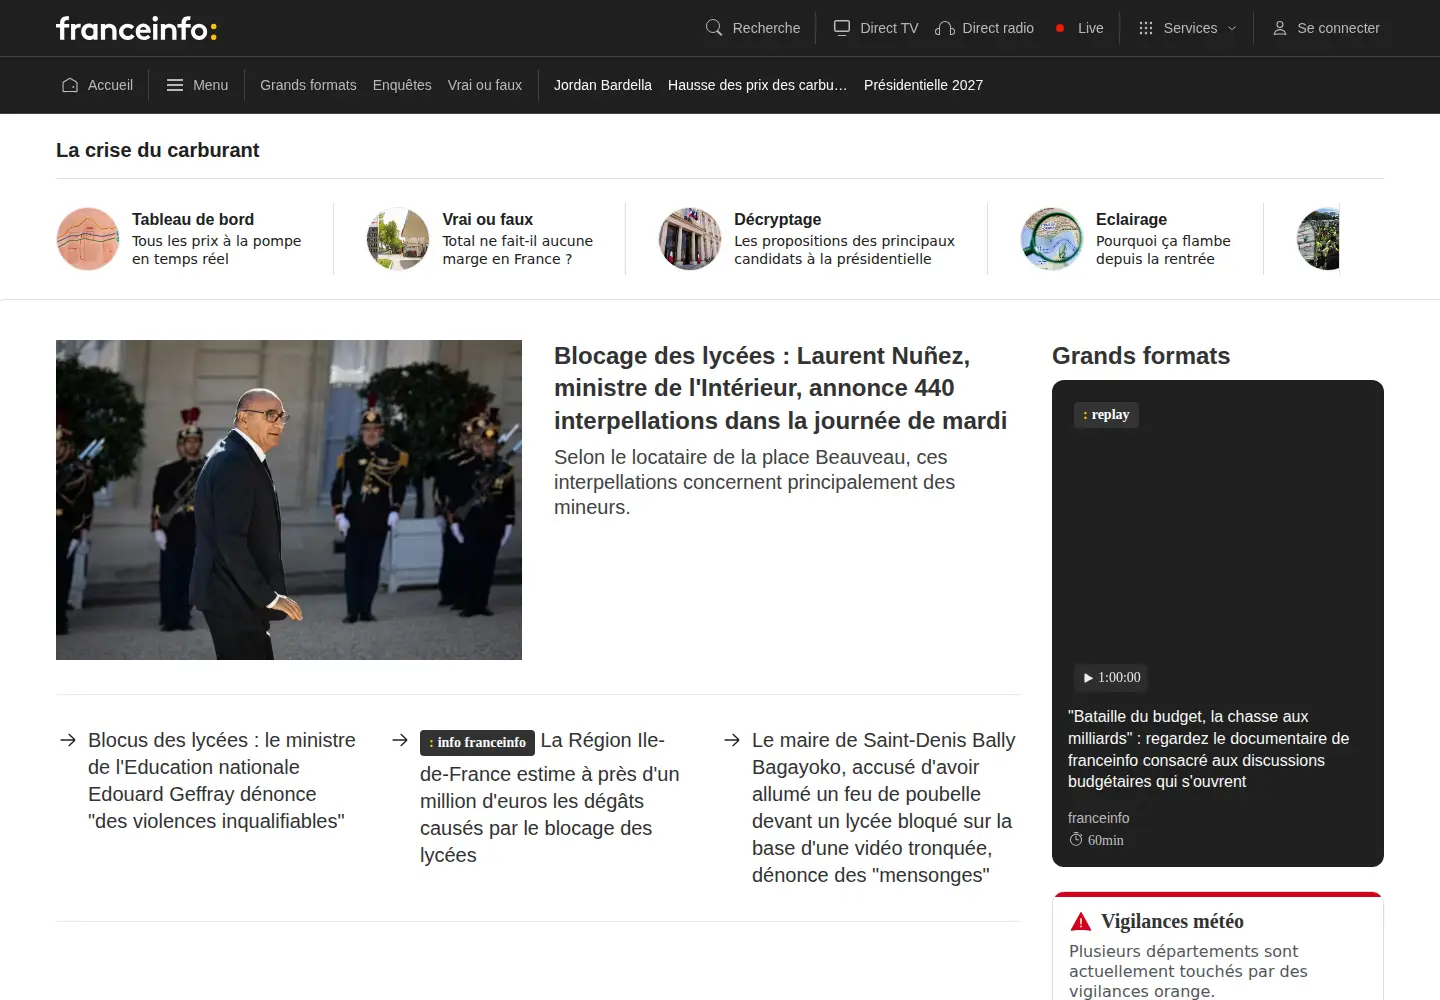Click the Direct radio headphones icon
The image size is (1440, 1000).
coord(944,28)
